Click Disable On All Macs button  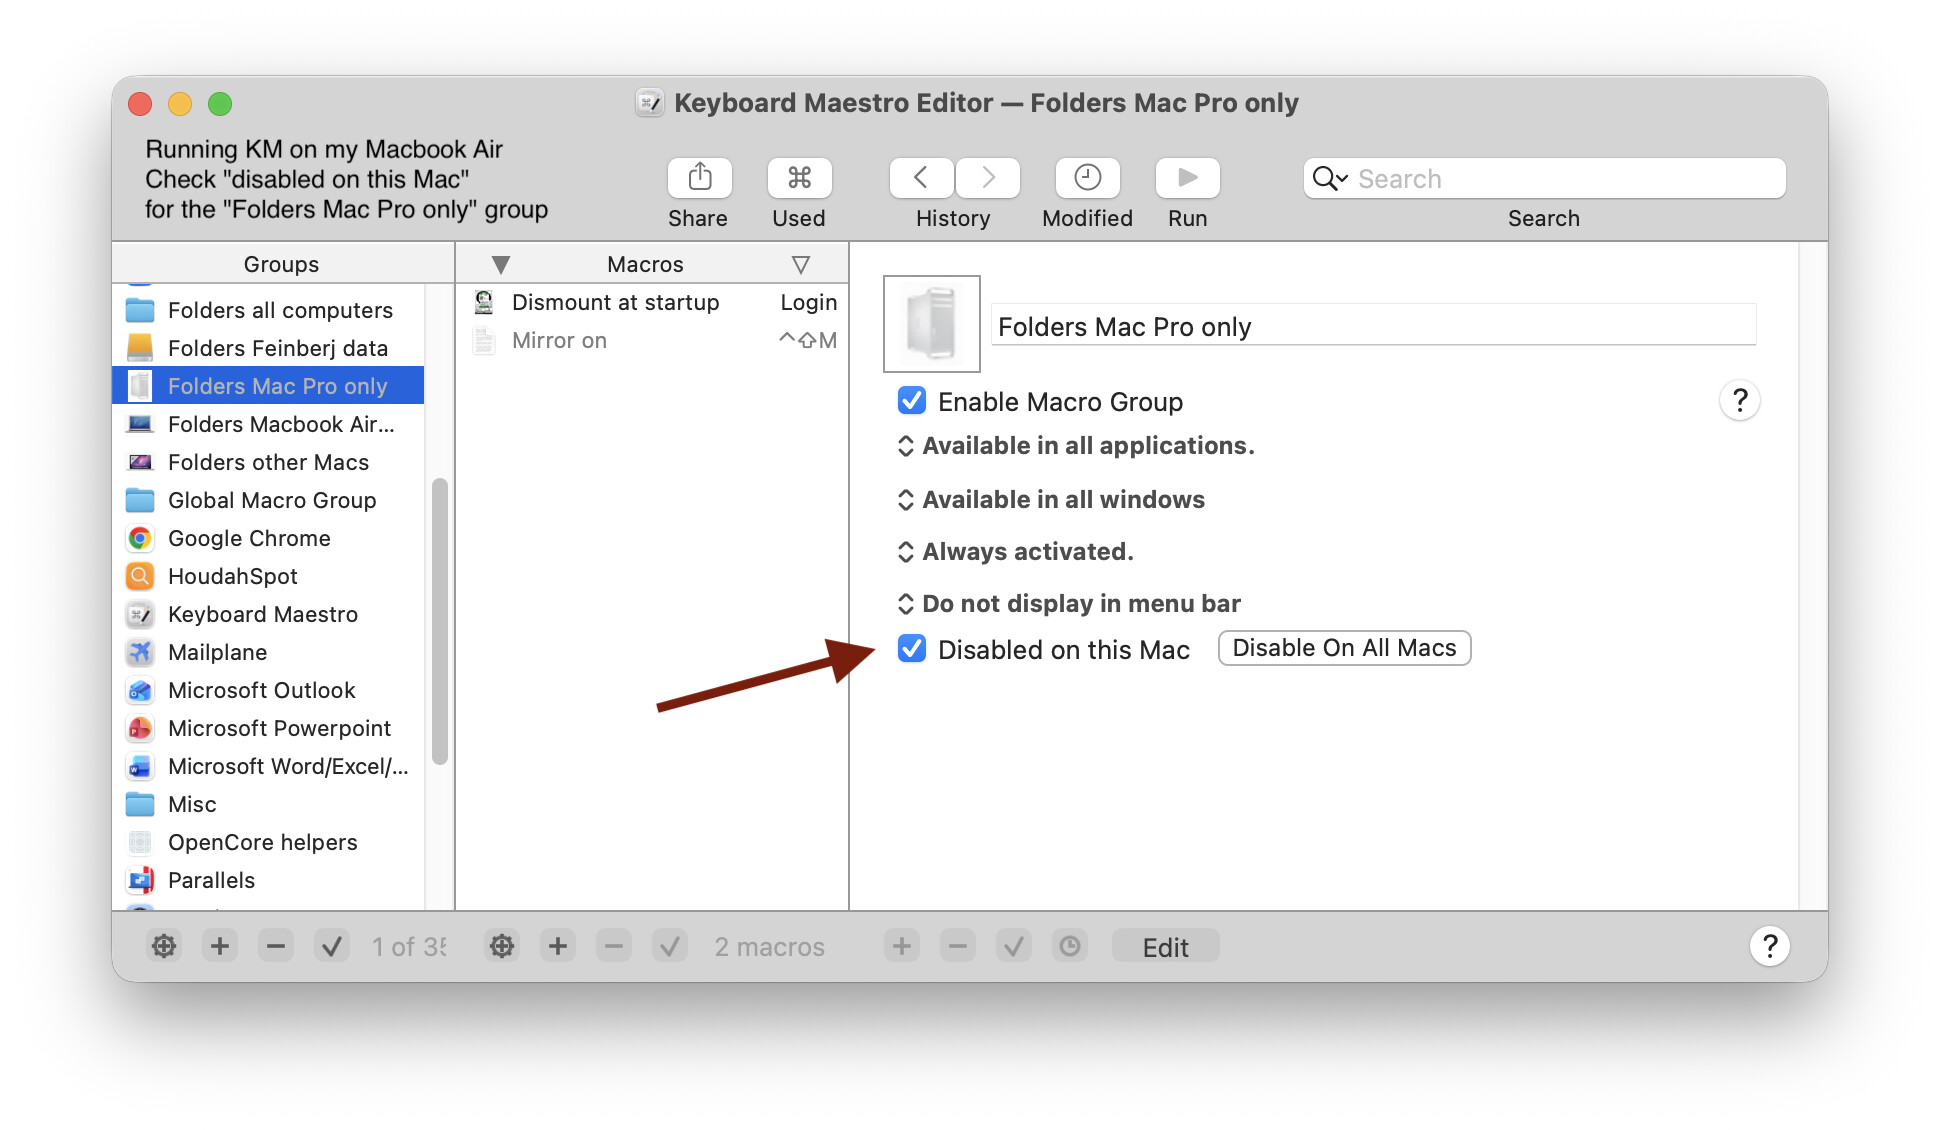(1343, 648)
